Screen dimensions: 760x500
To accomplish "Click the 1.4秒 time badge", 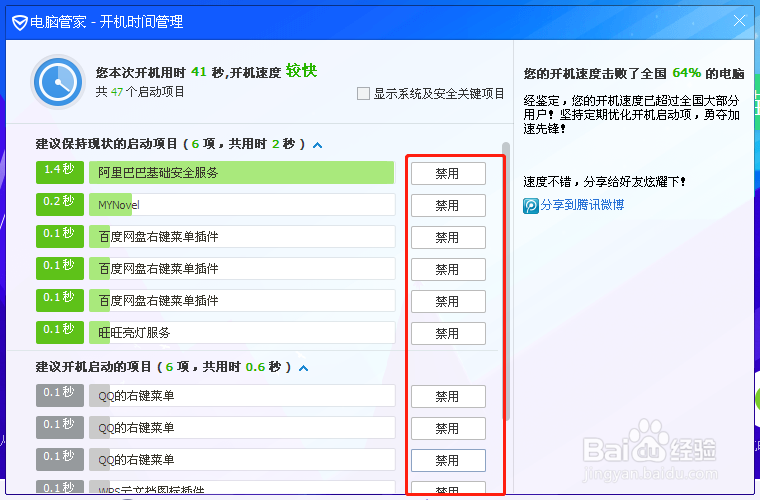I will coord(60,172).
